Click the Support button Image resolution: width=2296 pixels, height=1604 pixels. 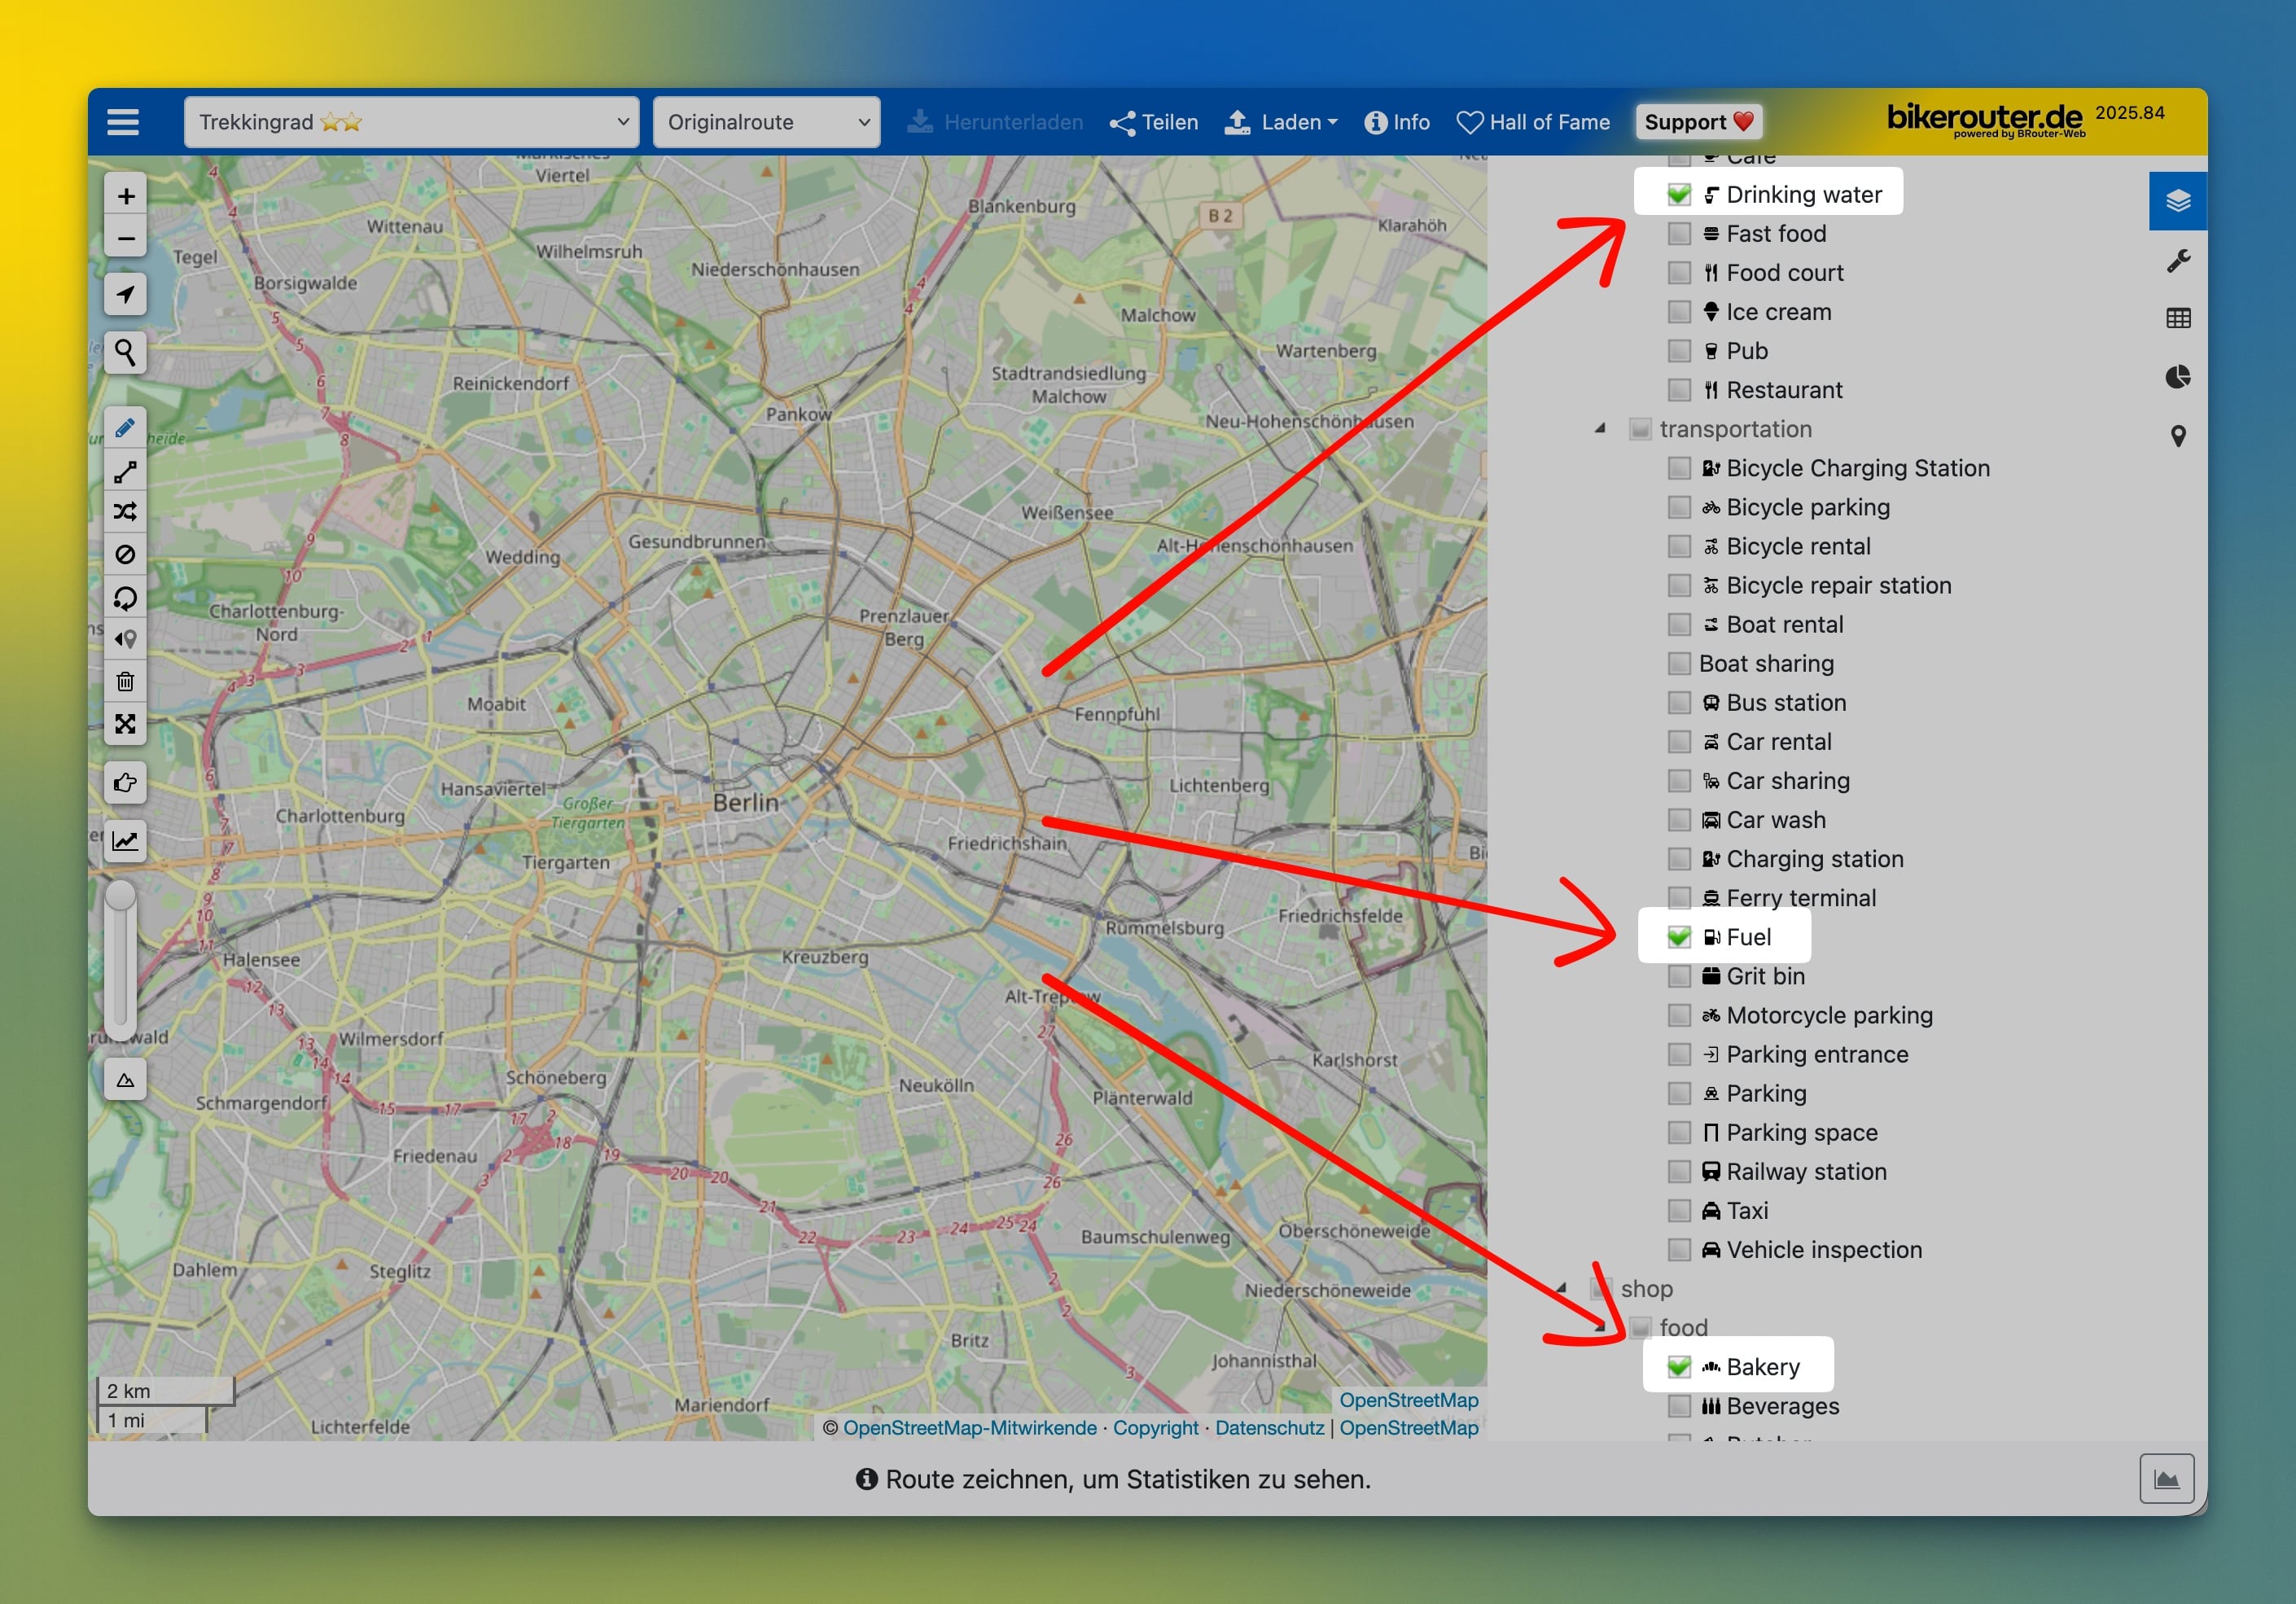pos(1698,122)
